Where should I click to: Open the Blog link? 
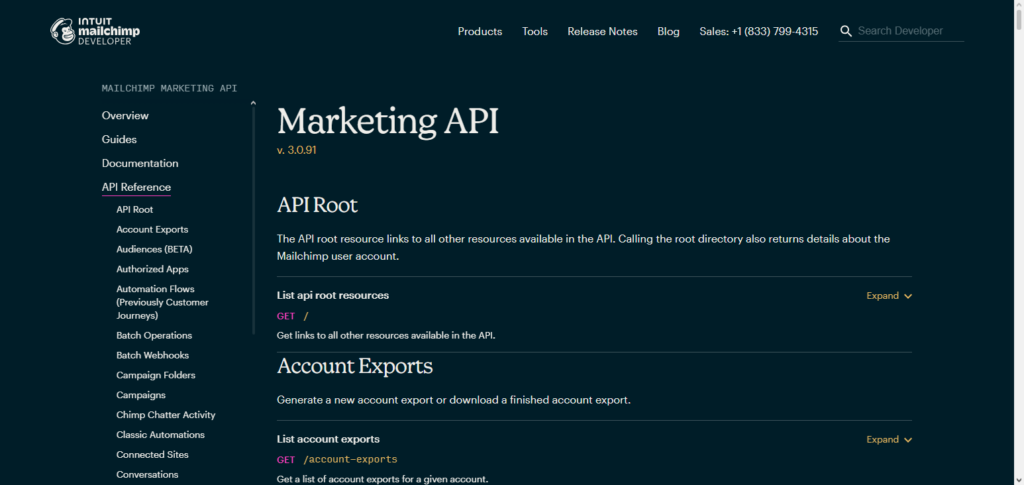point(668,31)
